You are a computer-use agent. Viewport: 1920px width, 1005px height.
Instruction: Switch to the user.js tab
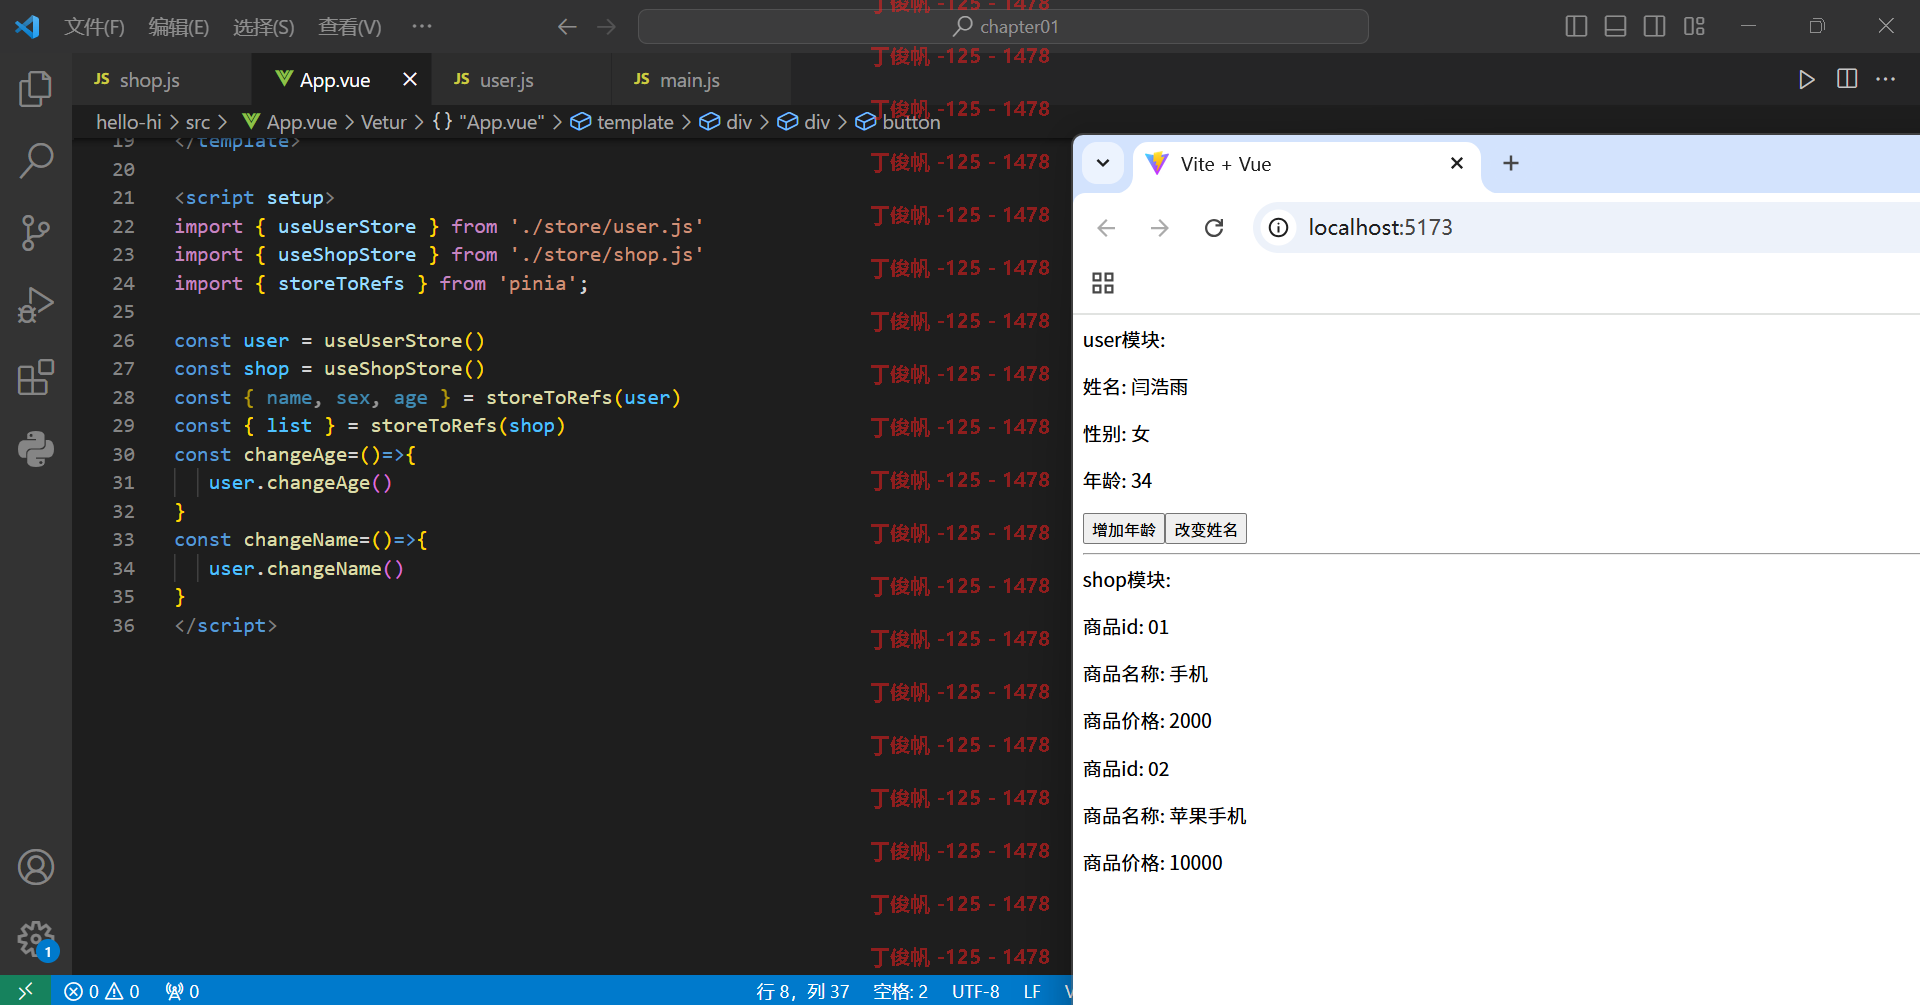tap(521, 80)
